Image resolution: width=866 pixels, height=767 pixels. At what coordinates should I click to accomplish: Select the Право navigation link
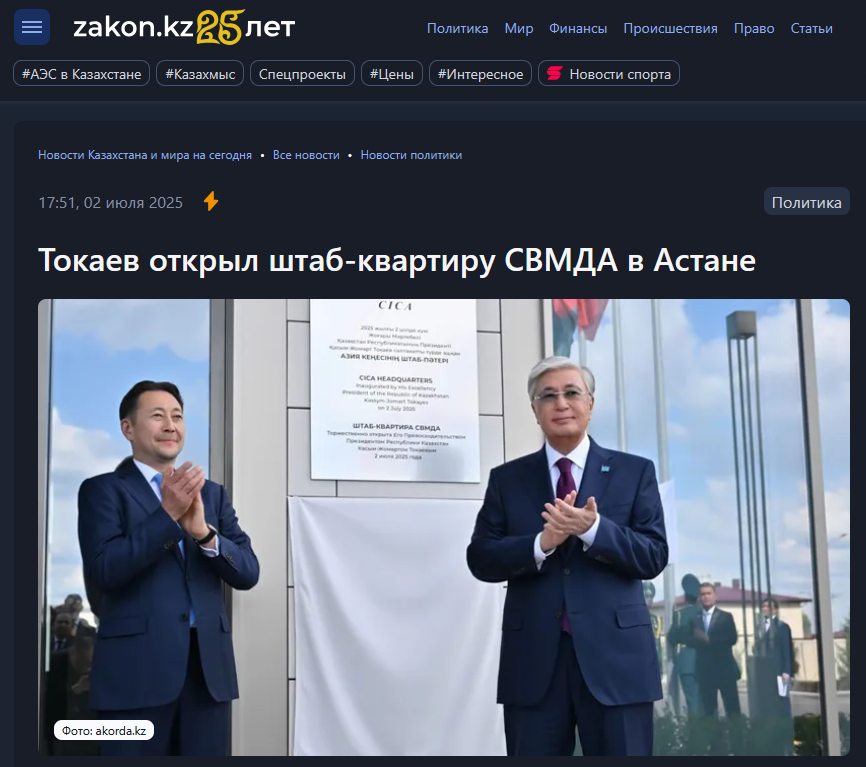tap(754, 28)
